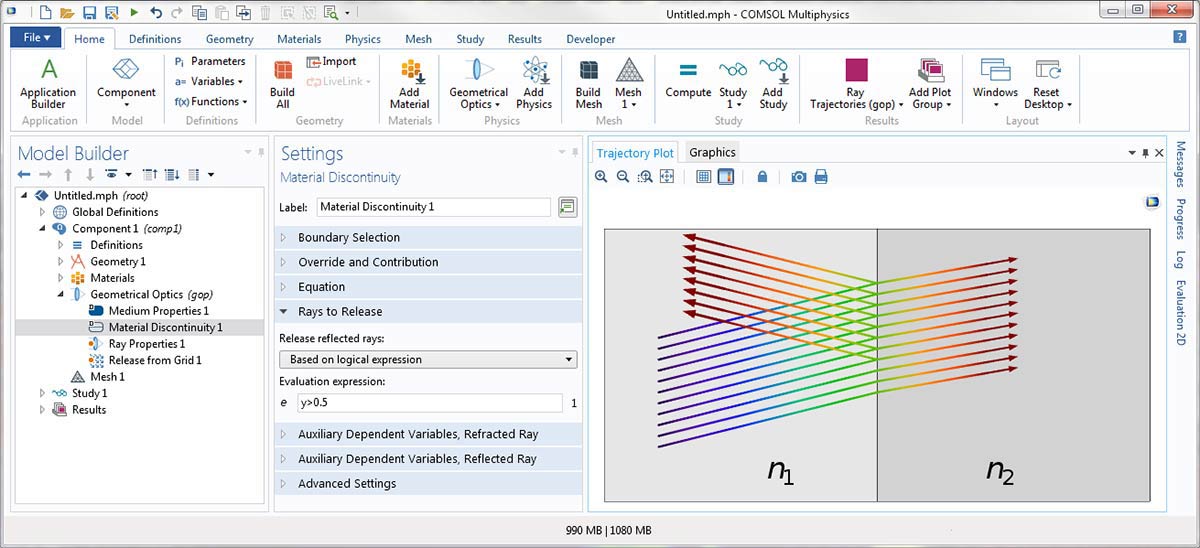
Task: Expand the Study 1 tree node
Action: (x=42, y=393)
